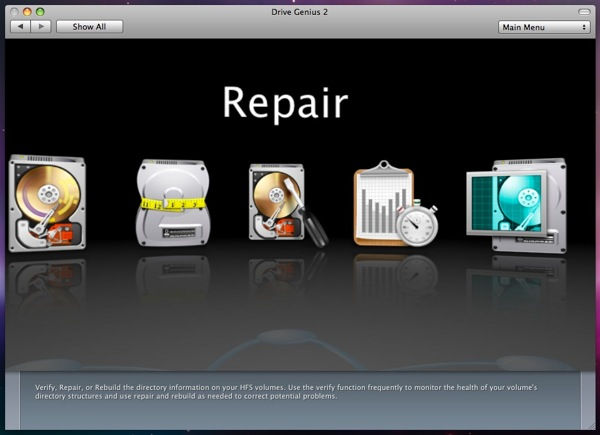Close the Drive Genius 2 window
Image resolution: width=600 pixels, height=435 pixels.
pos(14,10)
